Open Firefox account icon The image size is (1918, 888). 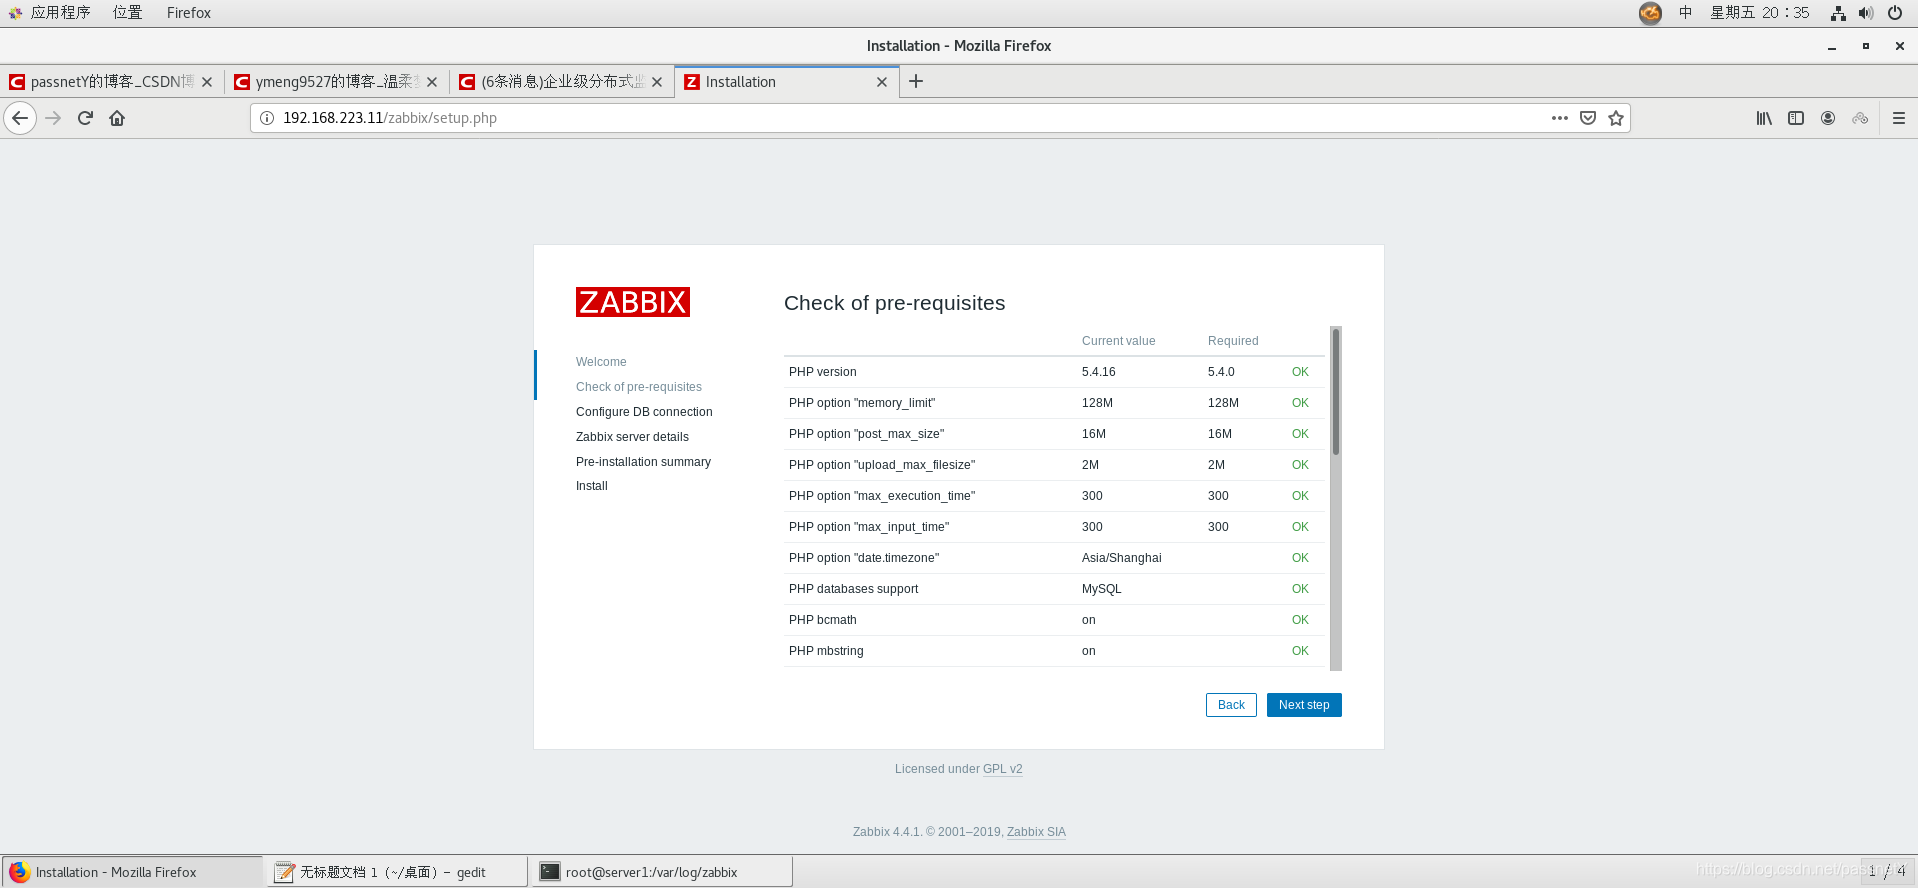(1828, 118)
